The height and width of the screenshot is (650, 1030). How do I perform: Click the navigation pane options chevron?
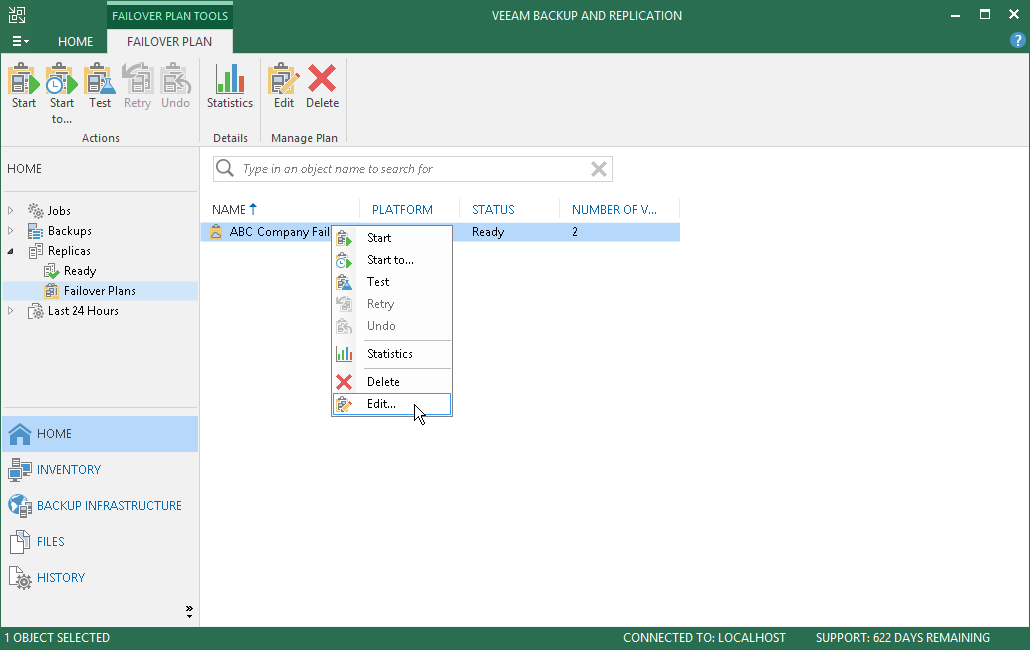click(189, 612)
